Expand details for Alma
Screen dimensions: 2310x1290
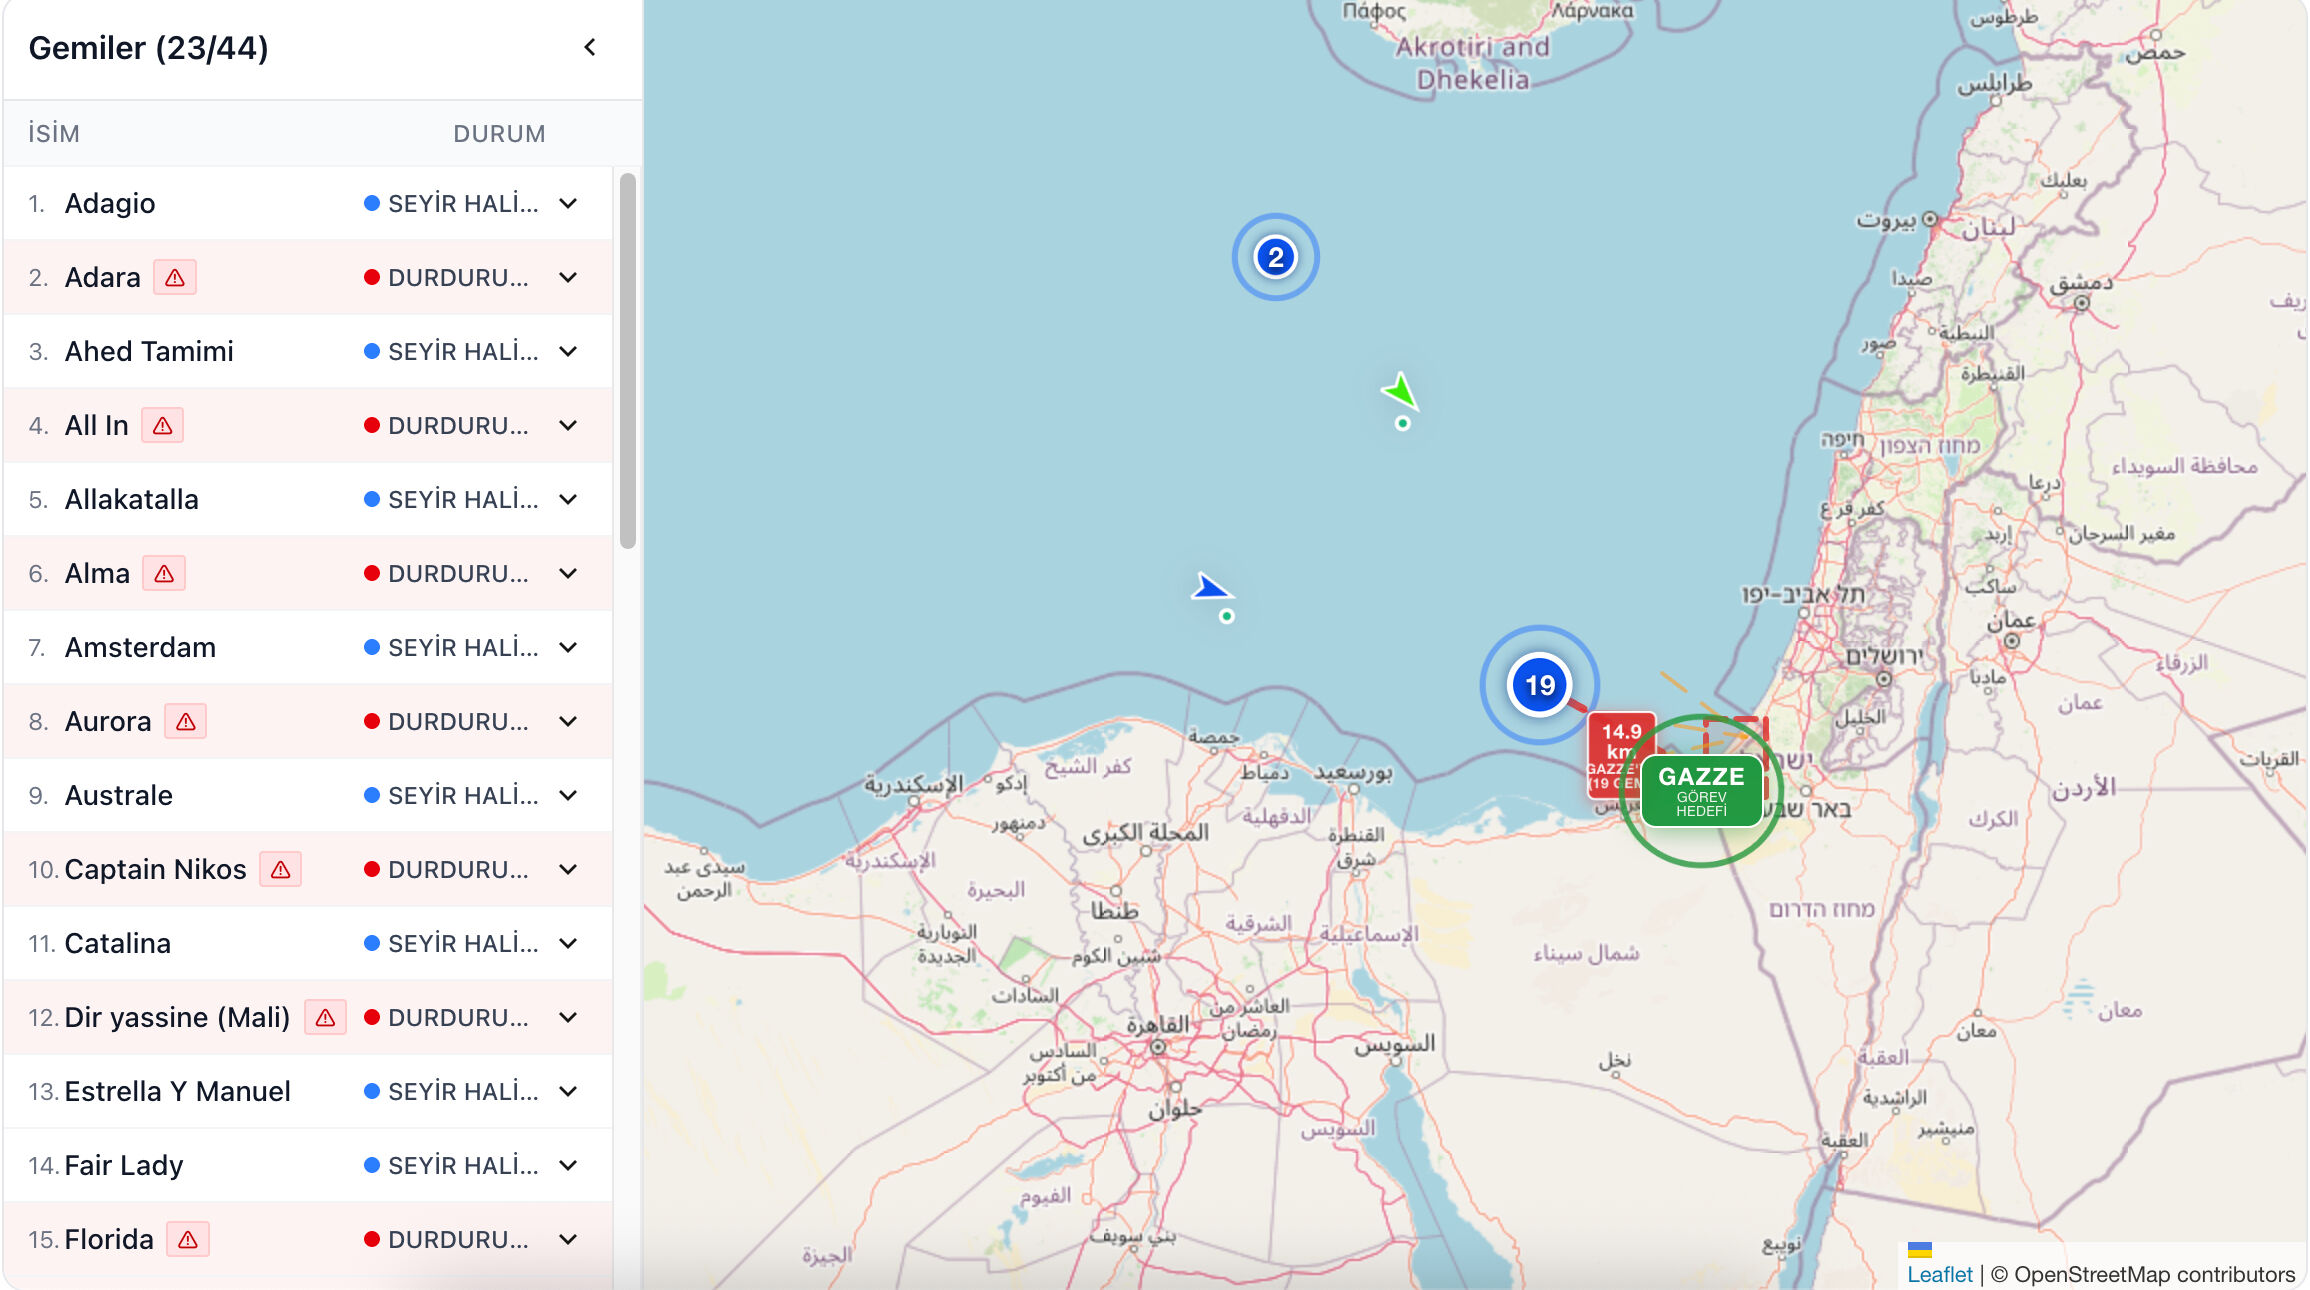tap(568, 574)
